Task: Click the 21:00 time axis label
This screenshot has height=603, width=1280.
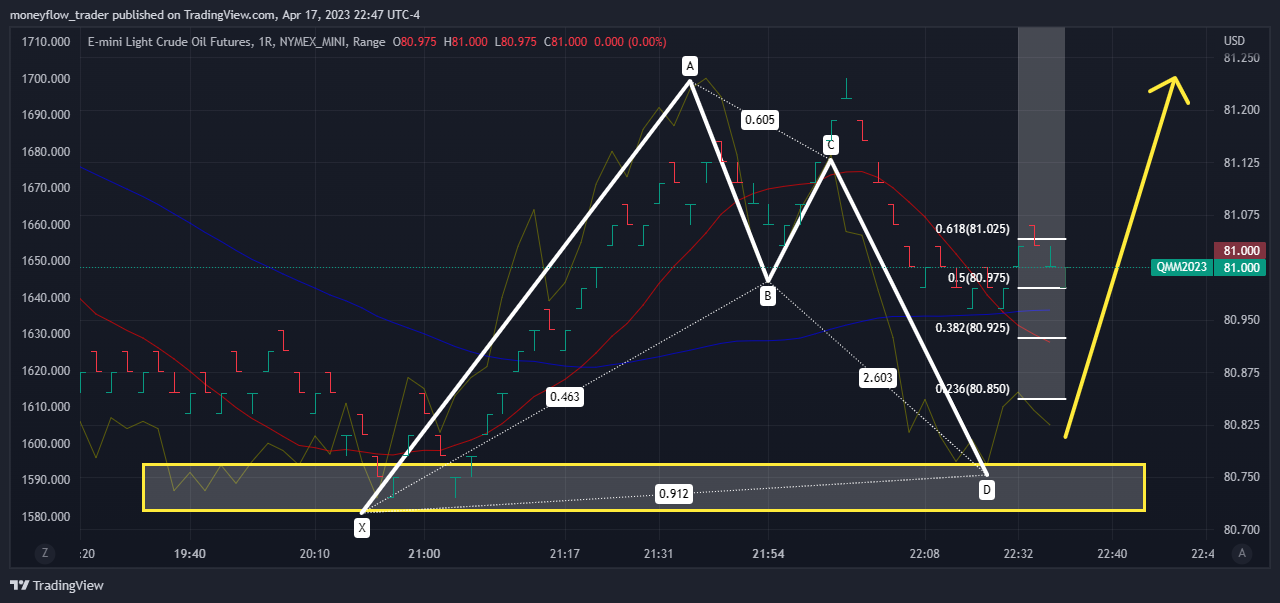Action: [x=424, y=553]
